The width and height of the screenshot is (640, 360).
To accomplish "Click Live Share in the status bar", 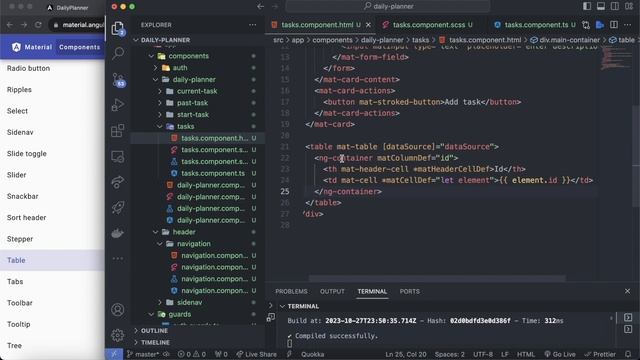I will [x=256, y=354].
